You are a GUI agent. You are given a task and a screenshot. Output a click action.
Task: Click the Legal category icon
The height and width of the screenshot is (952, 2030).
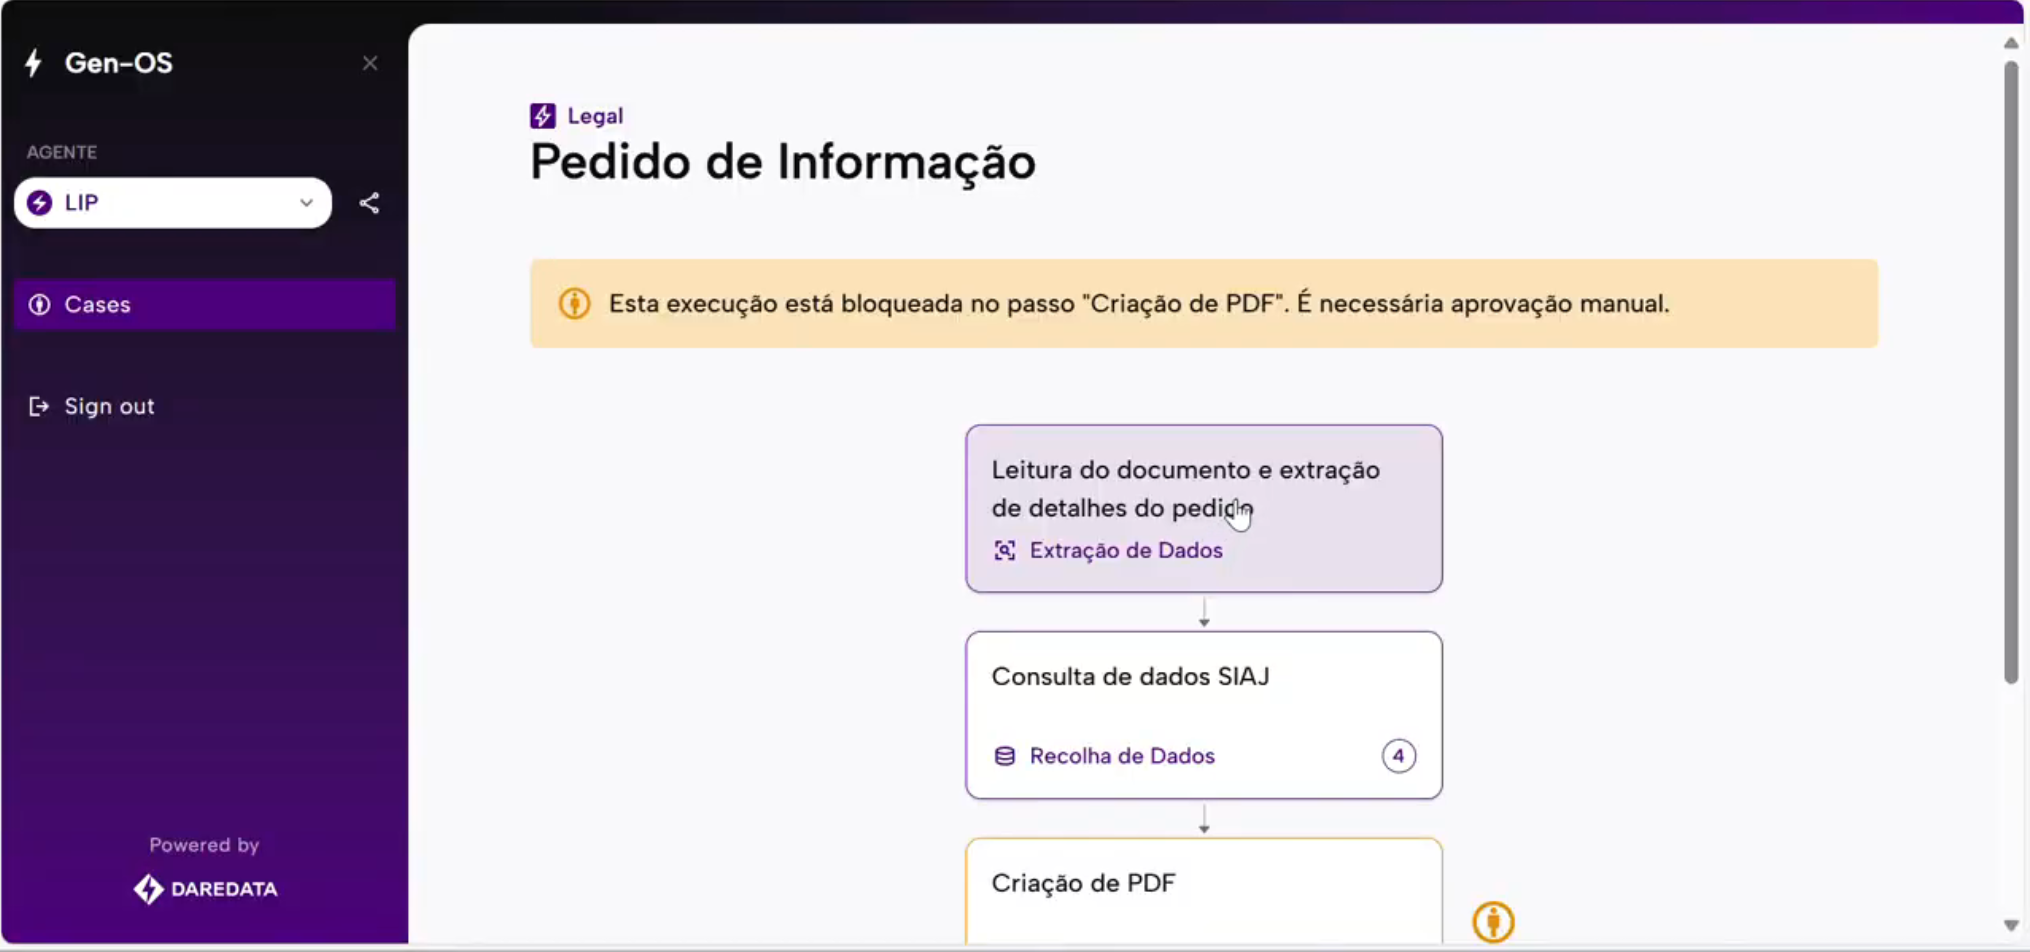click(x=542, y=116)
